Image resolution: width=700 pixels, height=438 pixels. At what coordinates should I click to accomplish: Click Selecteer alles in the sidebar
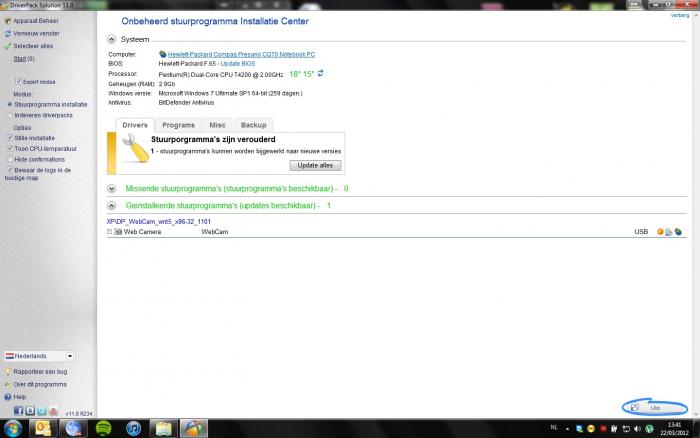pos(33,46)
